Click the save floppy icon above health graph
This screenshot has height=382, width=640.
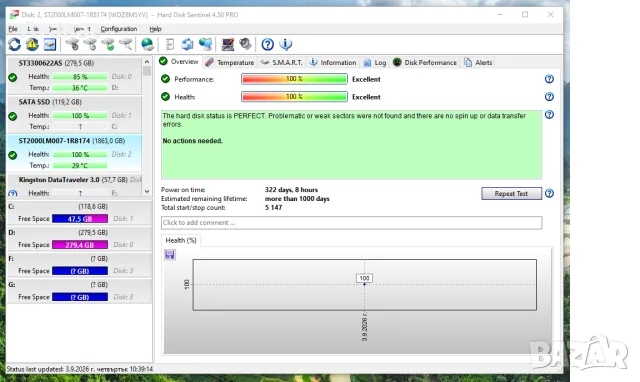tap(170, 255)
